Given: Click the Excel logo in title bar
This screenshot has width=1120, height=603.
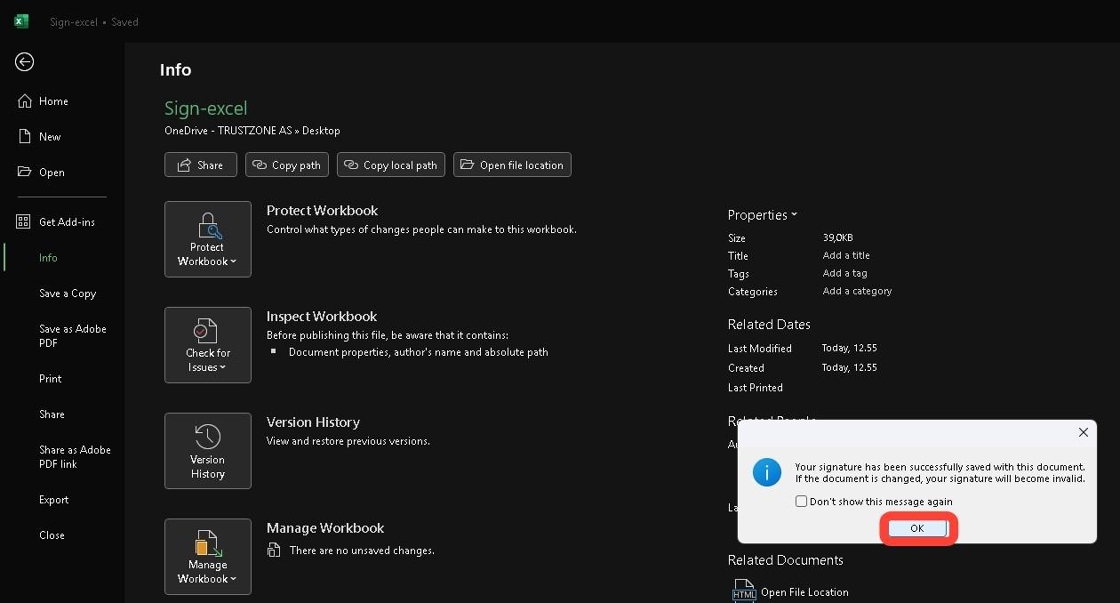Looking at the screenshot, I should click(21, 21).
